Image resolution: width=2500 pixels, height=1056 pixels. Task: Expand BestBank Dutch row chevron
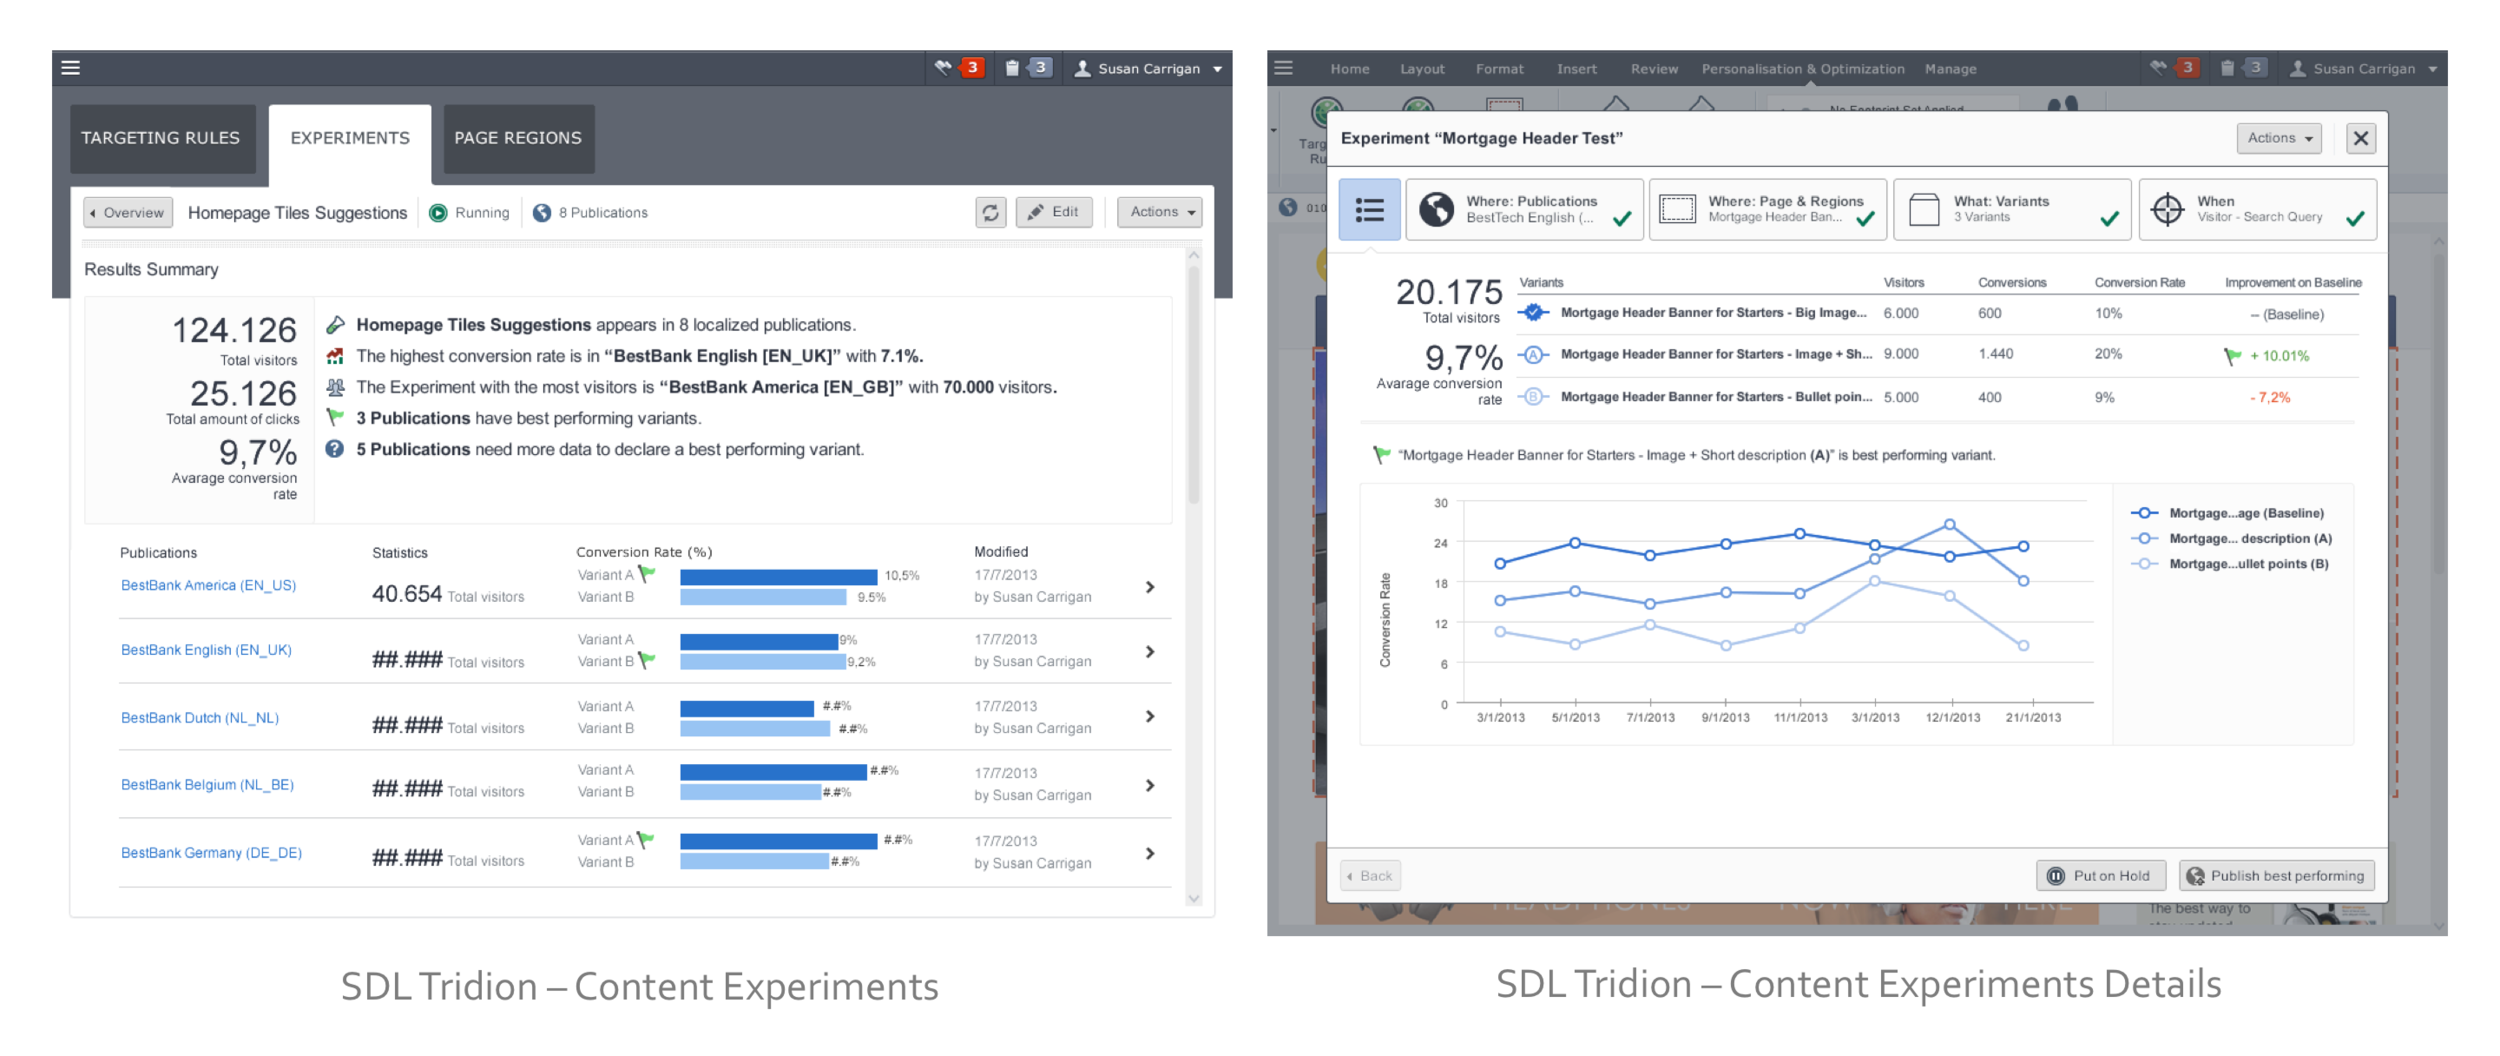pyautogui.click(x=1150, y=717)
